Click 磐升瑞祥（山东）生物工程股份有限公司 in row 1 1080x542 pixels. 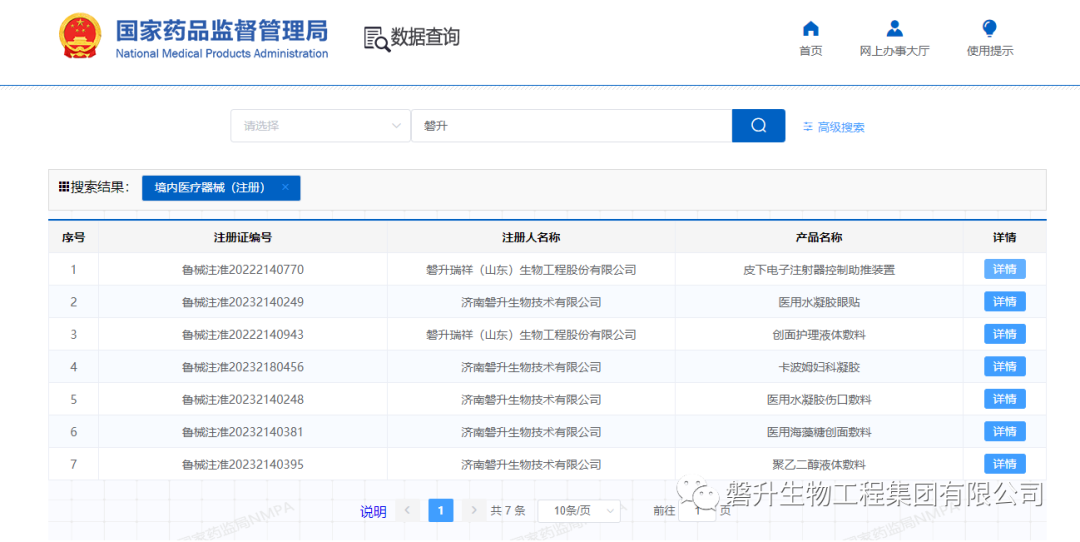[x=530, y=269]
